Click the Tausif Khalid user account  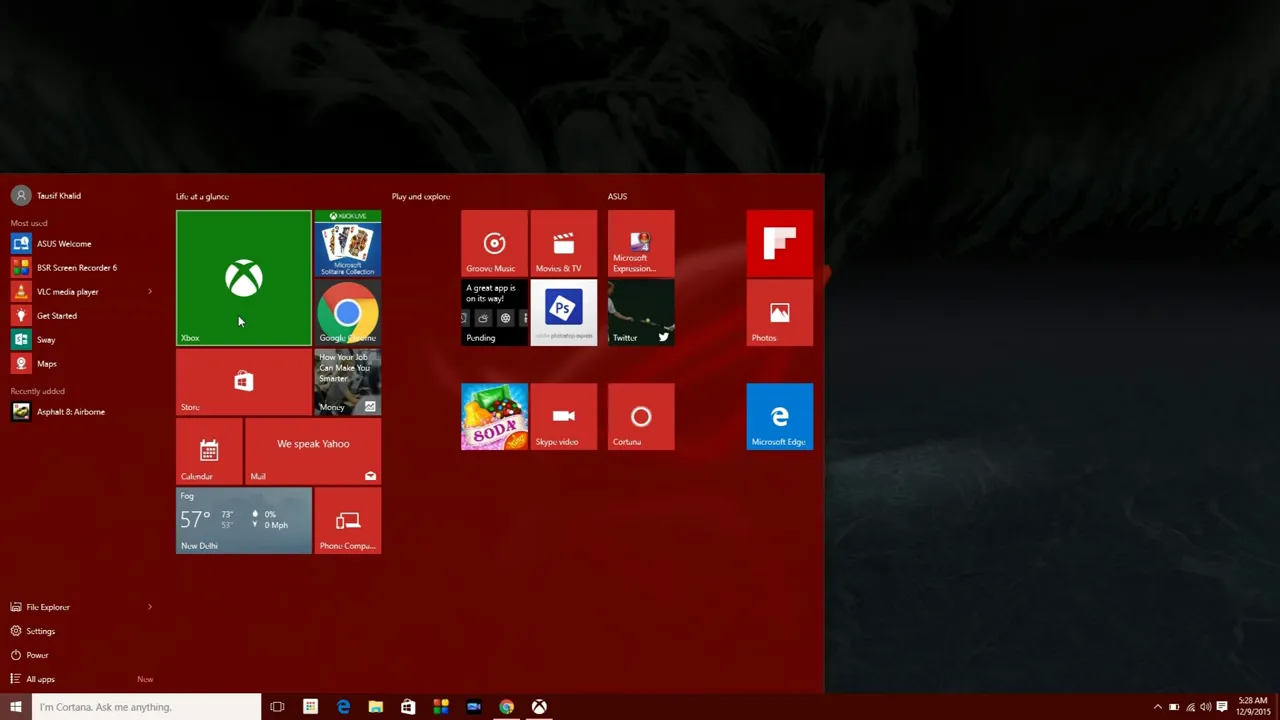tap(47, 196)
